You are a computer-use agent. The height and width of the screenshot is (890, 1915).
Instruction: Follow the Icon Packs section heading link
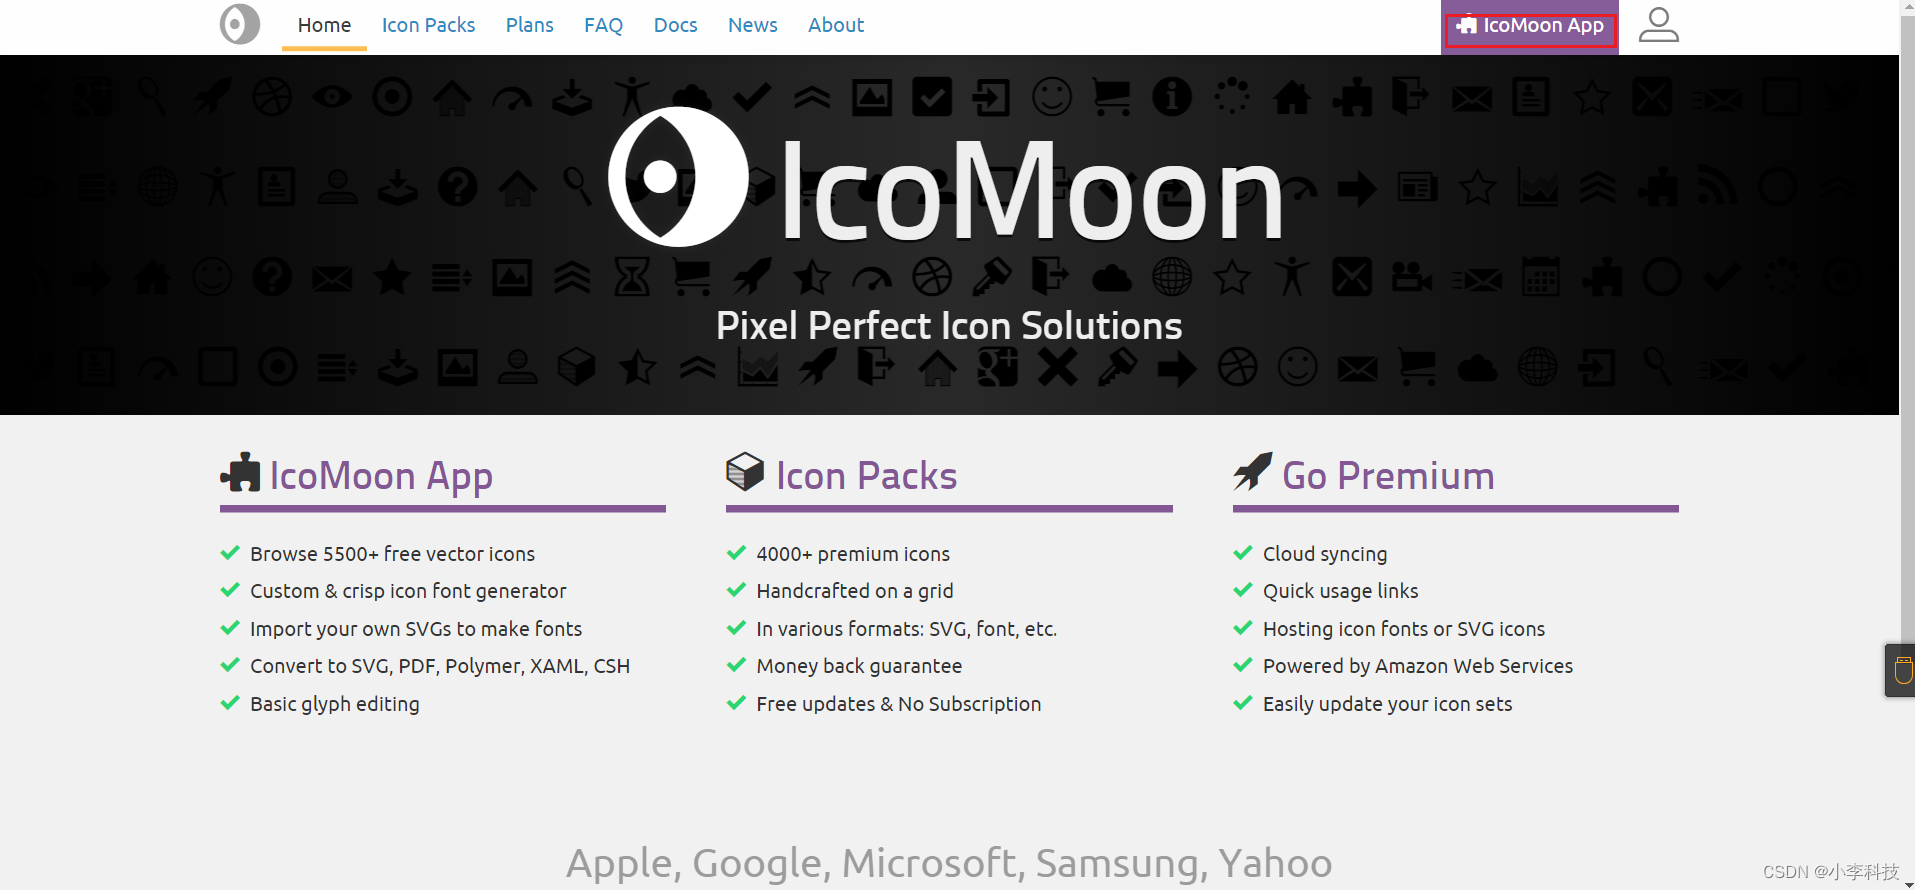[x=866, y=476]
